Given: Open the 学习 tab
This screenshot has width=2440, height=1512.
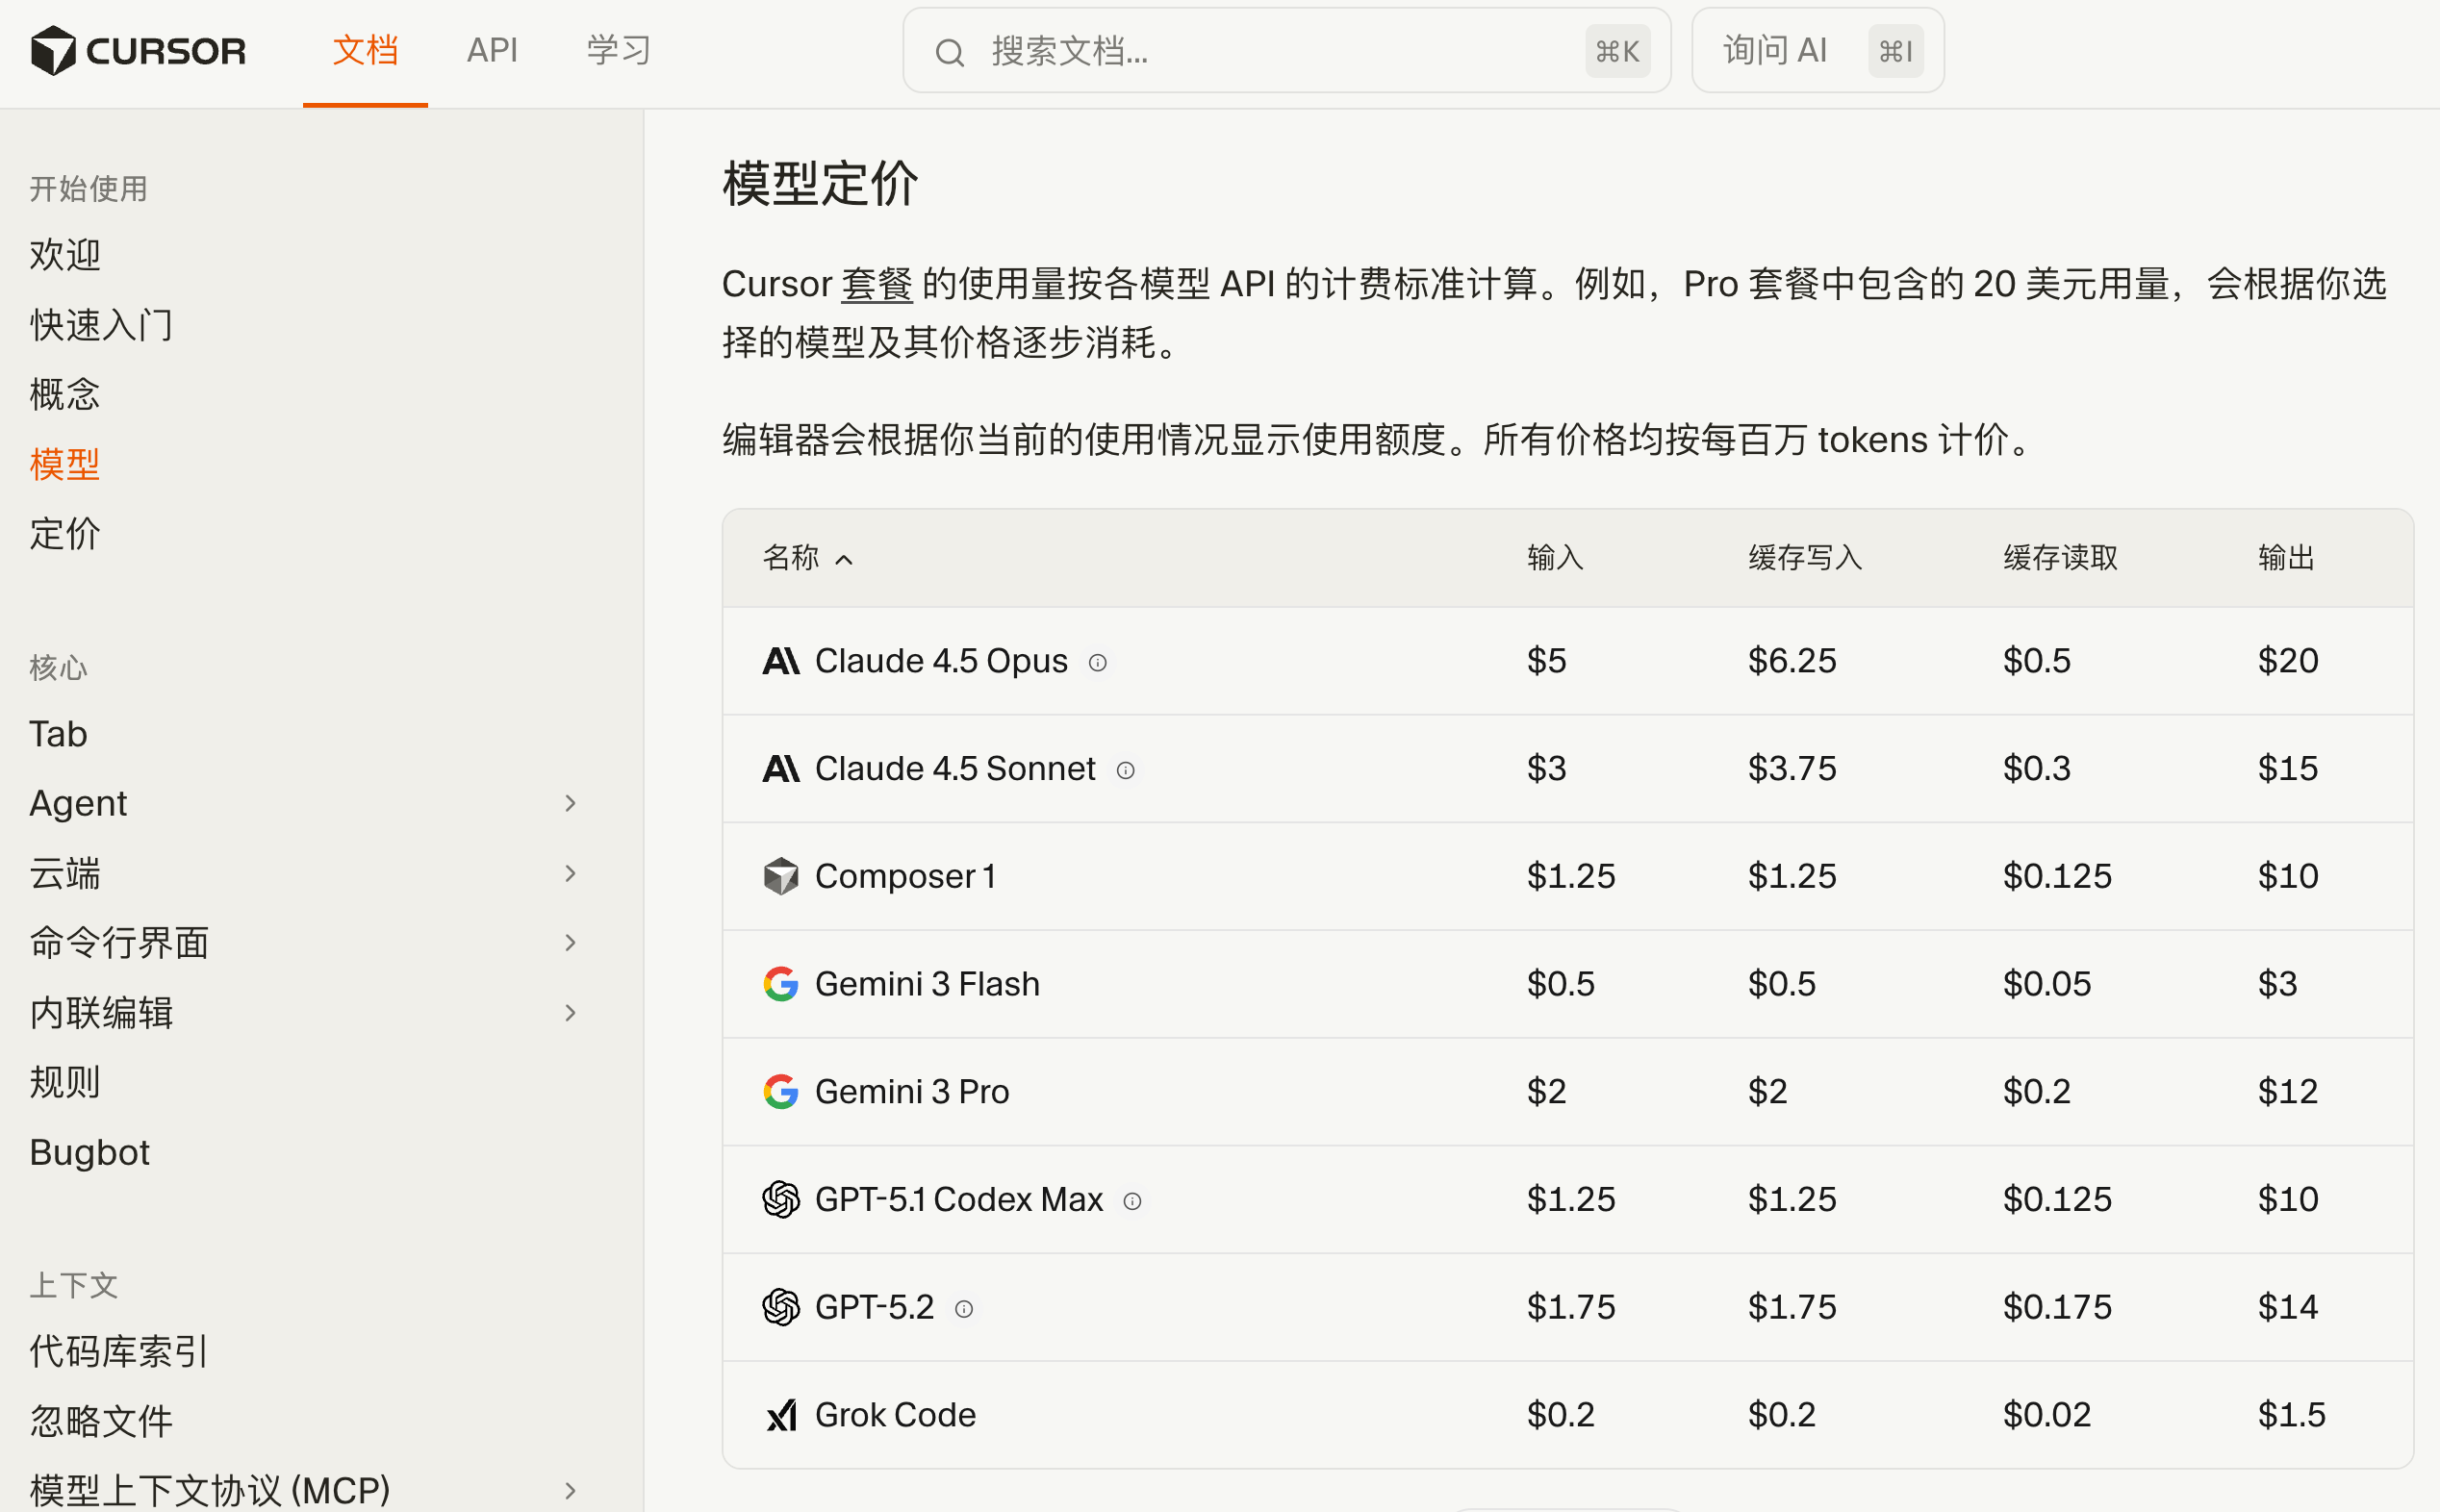Looking at the screenshot, I should pyautogui.click(x=618, y=50).
